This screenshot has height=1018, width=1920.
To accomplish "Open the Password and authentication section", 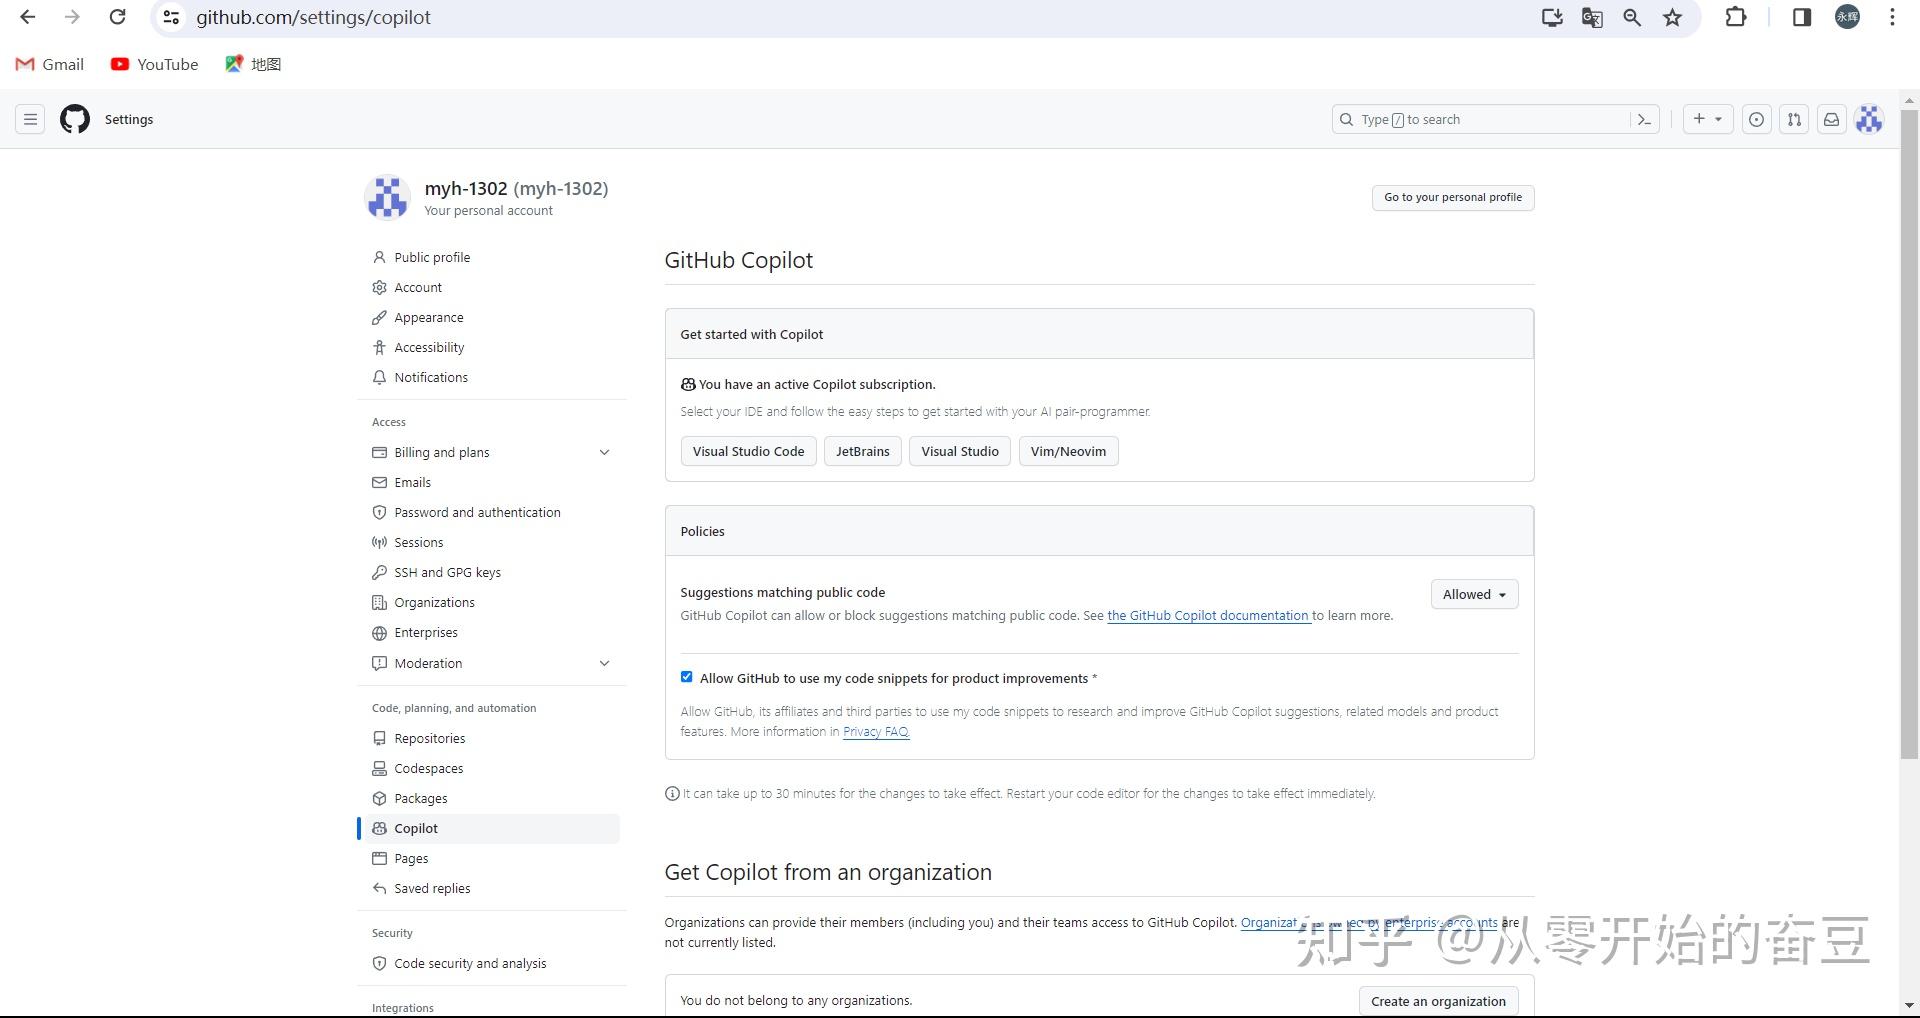I will (x=476, y=512).
